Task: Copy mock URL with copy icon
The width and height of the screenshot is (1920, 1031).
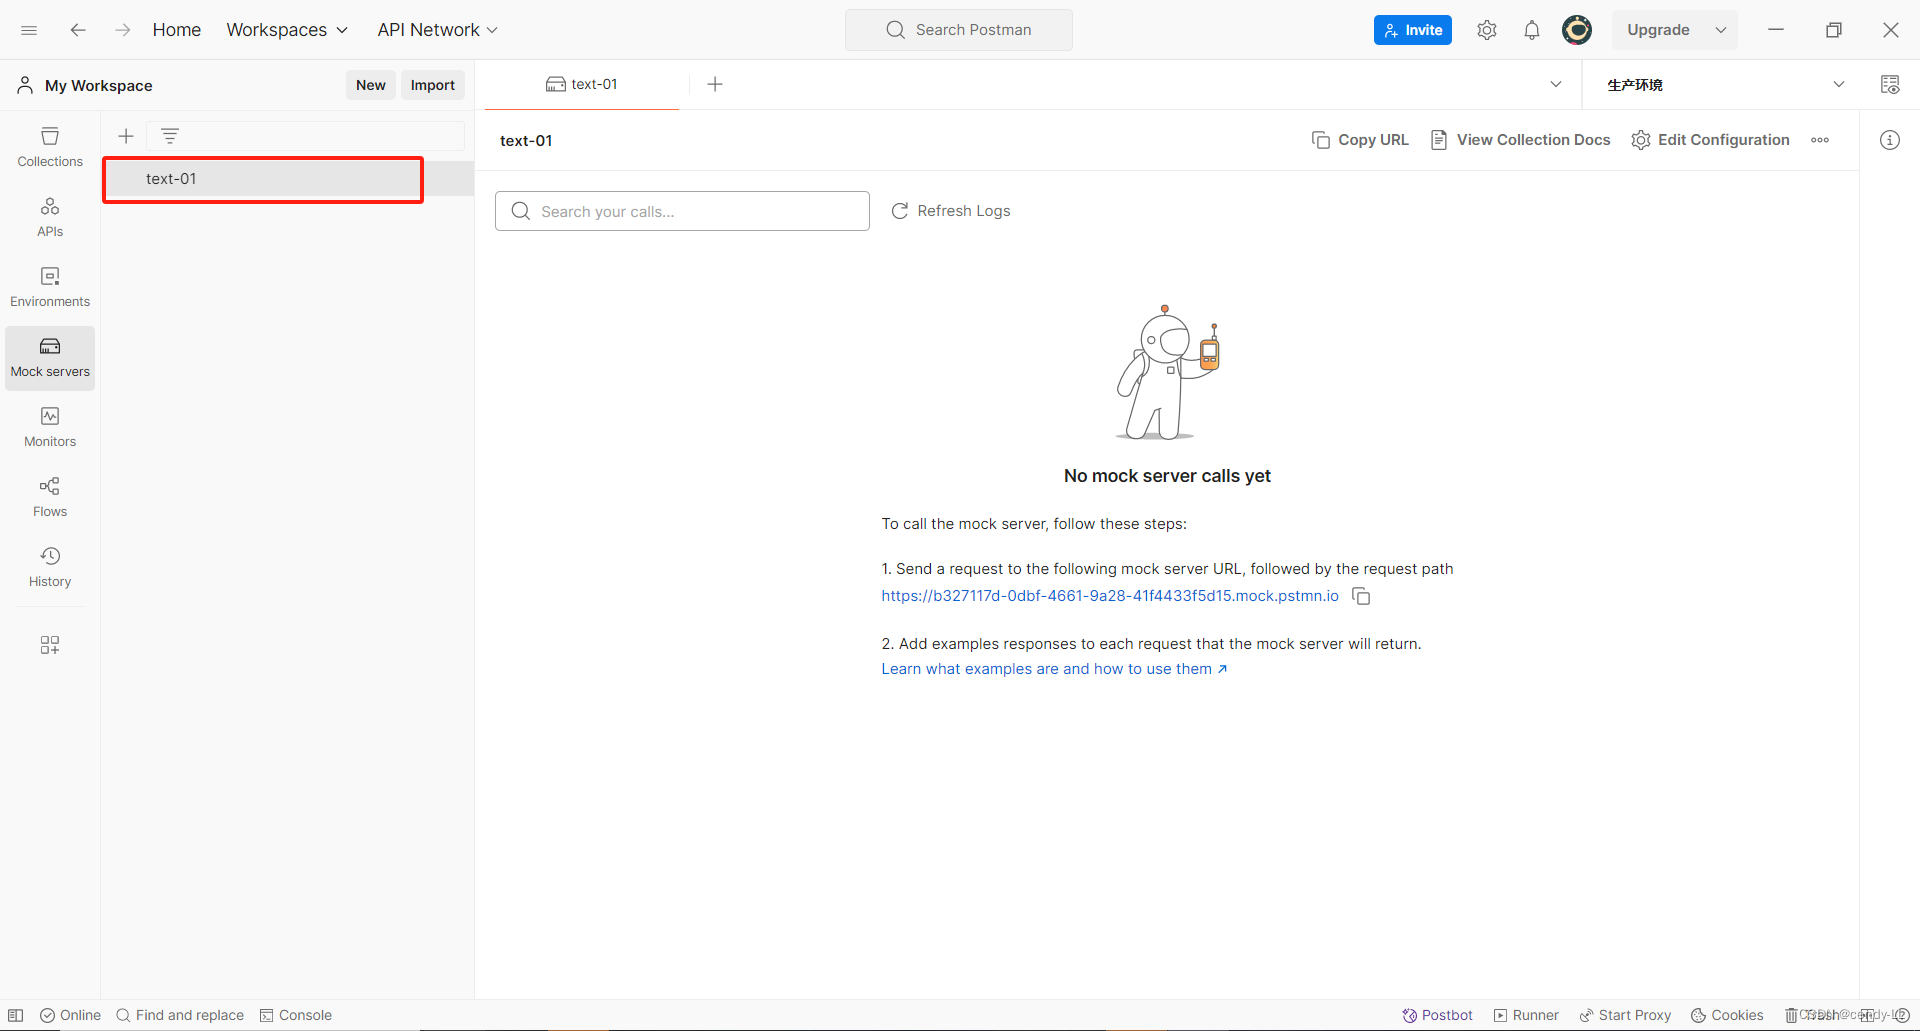Action: tap(1361, 596)
